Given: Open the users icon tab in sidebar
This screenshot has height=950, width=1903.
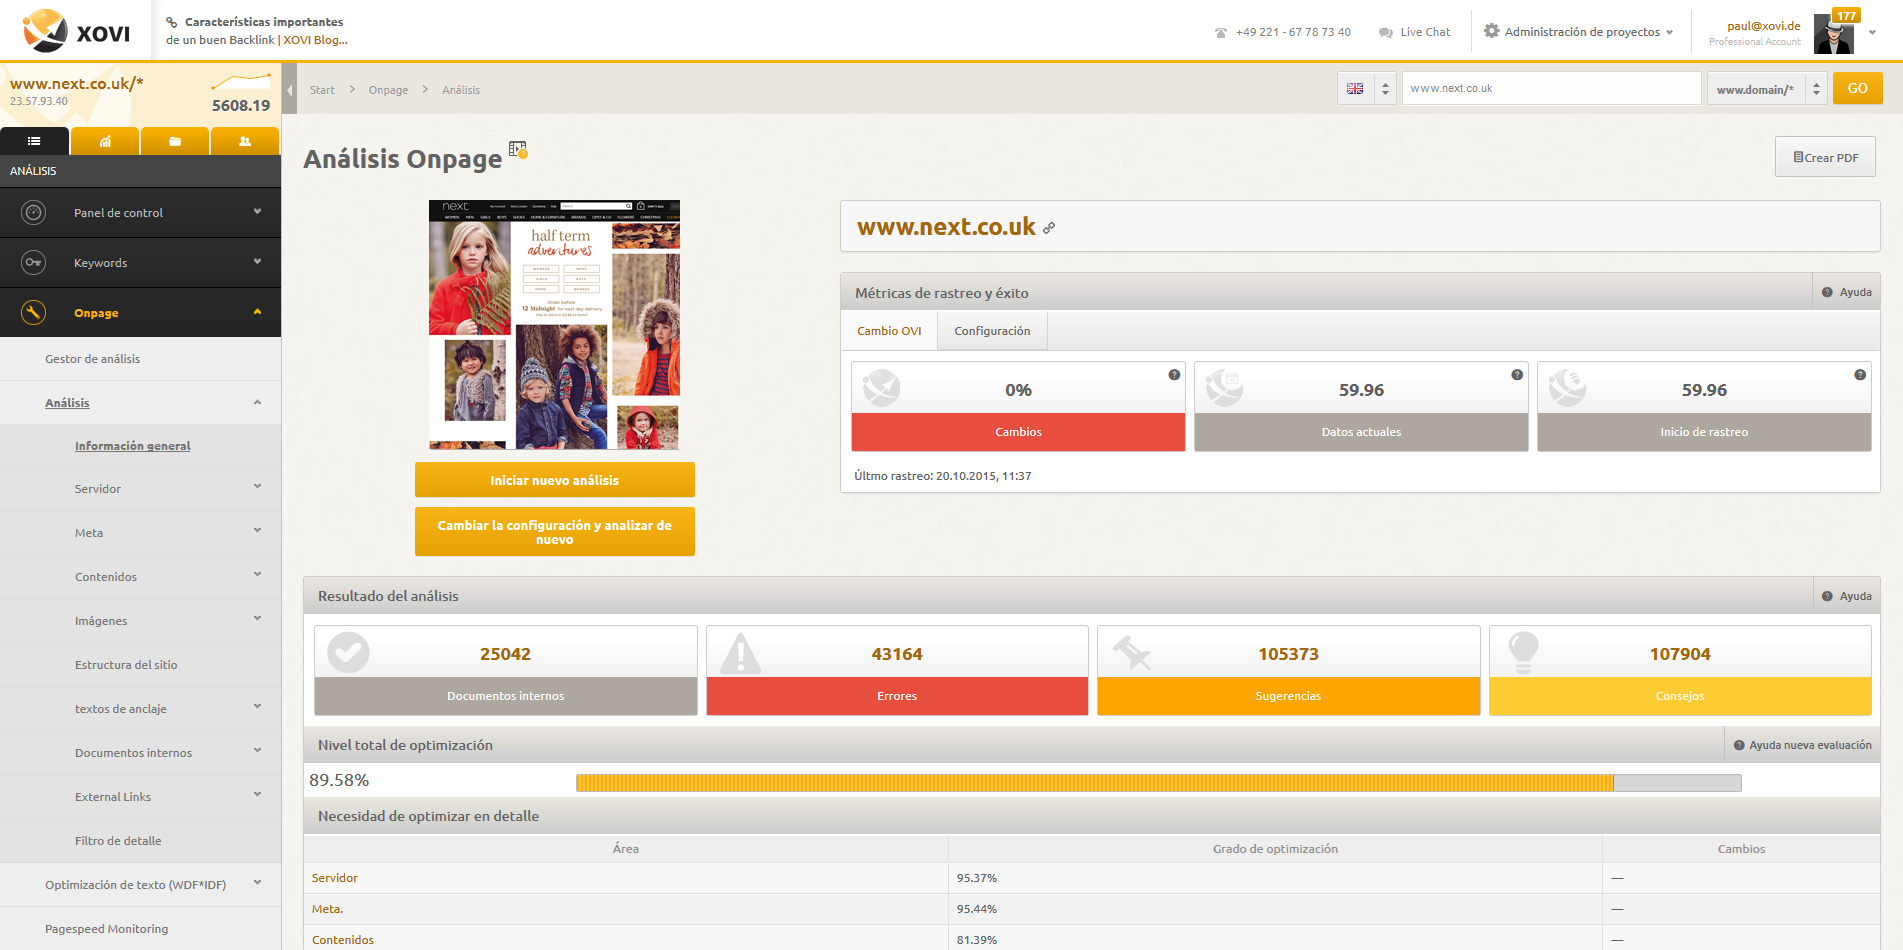Looking at the screenshot, I should coord(245,141).
